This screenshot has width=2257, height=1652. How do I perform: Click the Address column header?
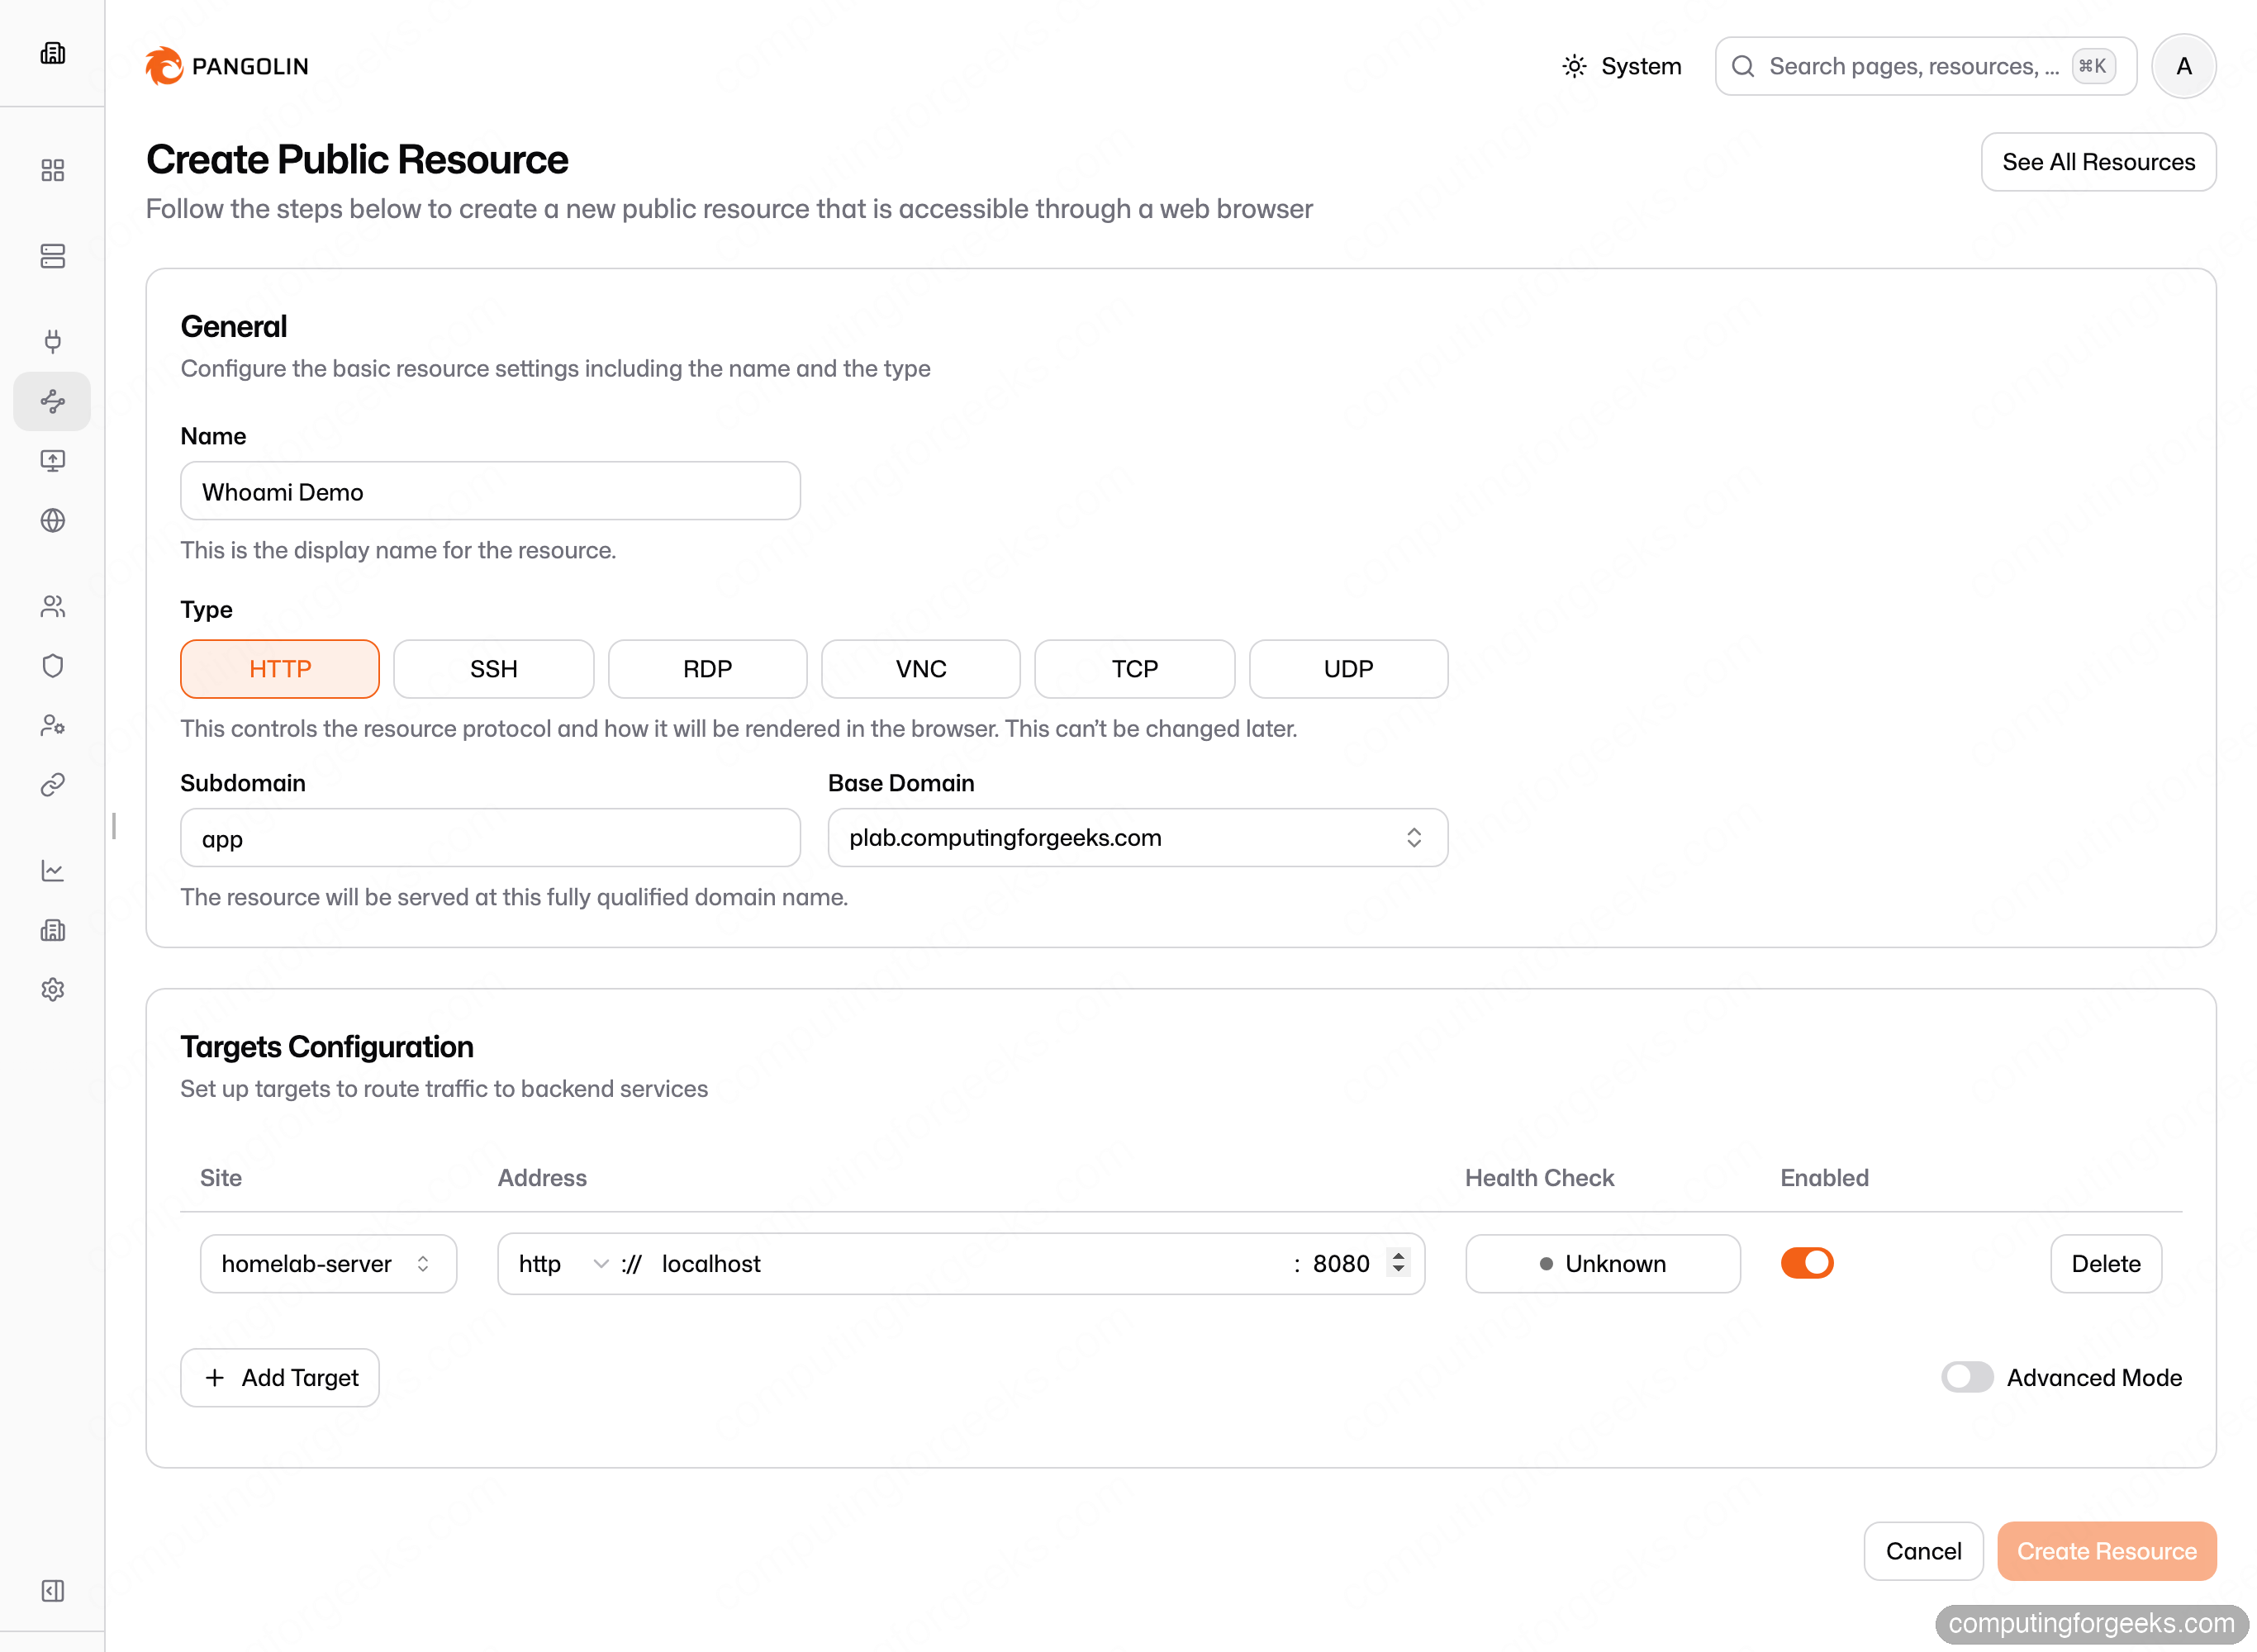pos(542,1177)
